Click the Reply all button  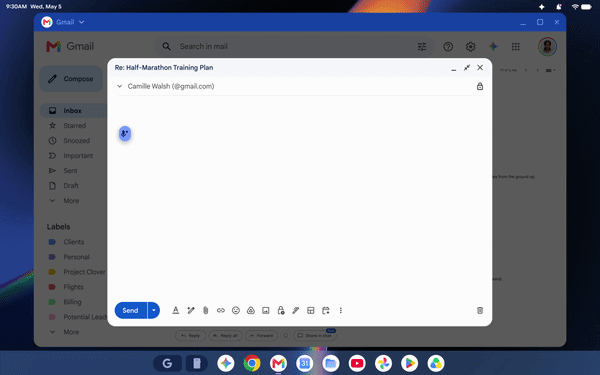click(225, 336)
